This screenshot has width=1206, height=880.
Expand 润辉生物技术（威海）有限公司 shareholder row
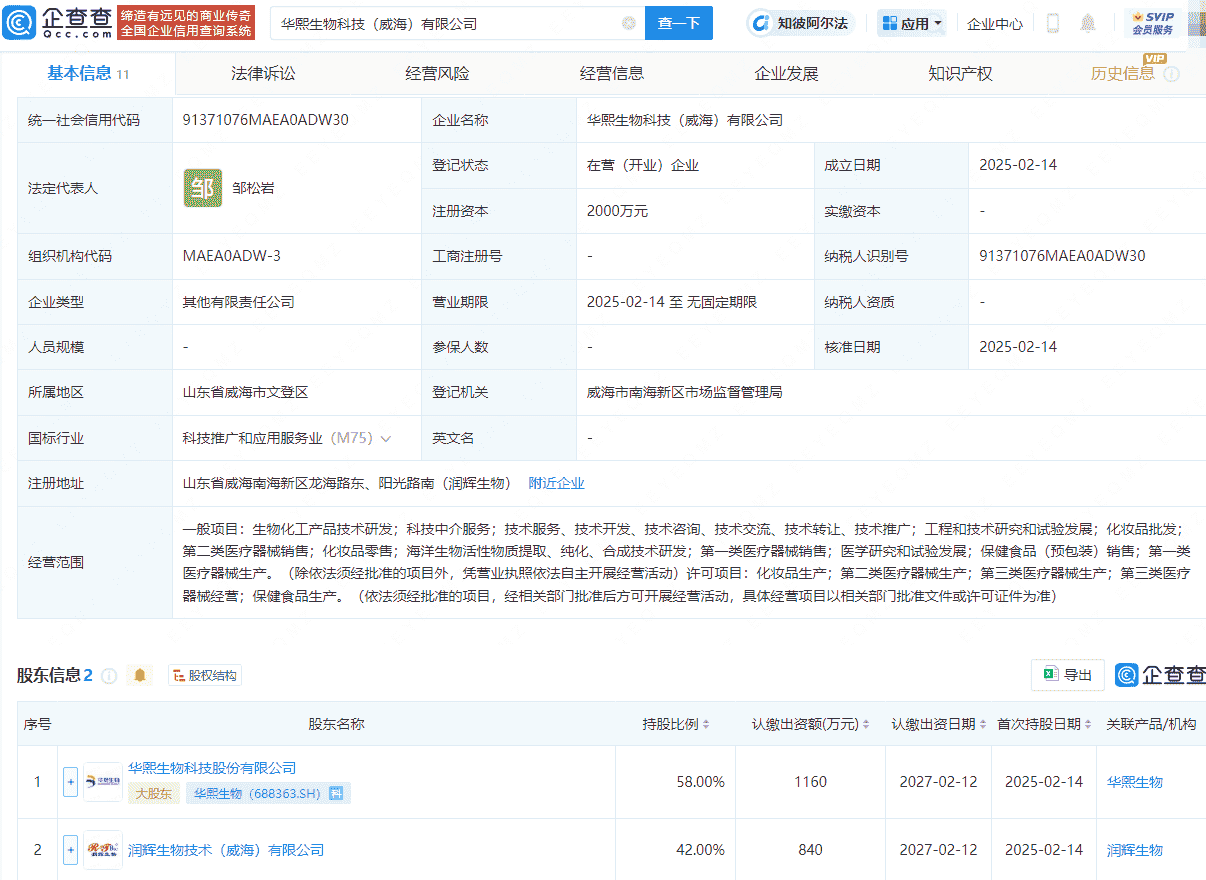tap(70, 849)
